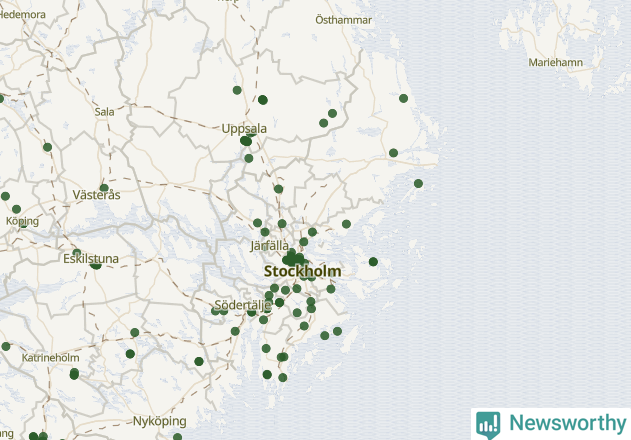Click the Södertälje city label

click(243, 306)
